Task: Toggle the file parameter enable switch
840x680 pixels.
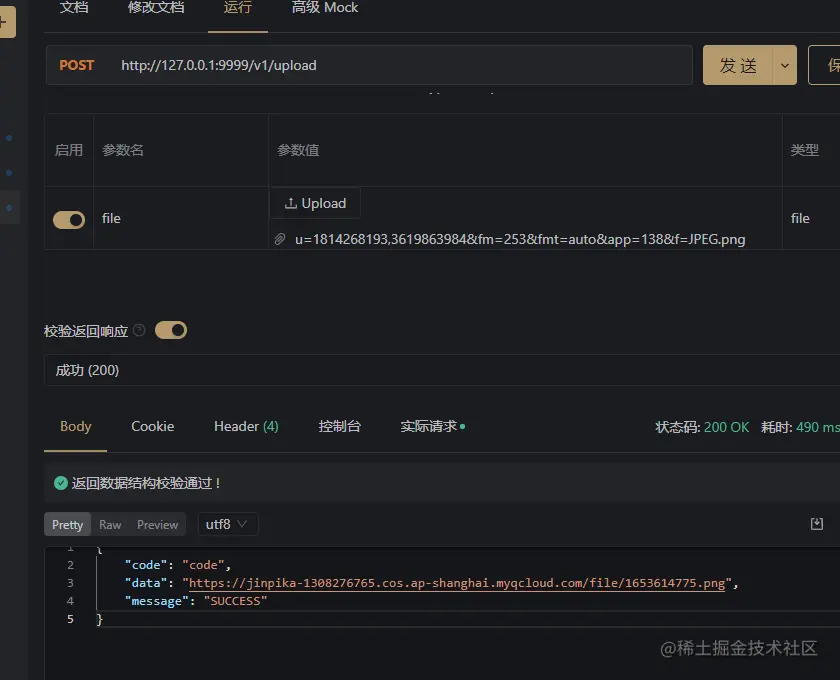Action: (x=69, y=219)
